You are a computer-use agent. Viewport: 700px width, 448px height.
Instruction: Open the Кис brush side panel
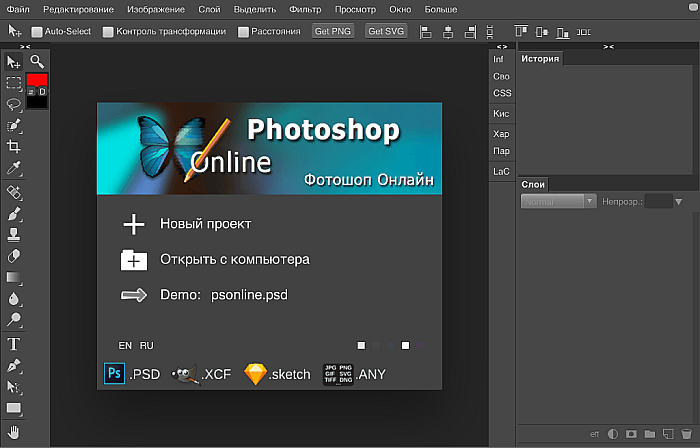tap(501, 114)
